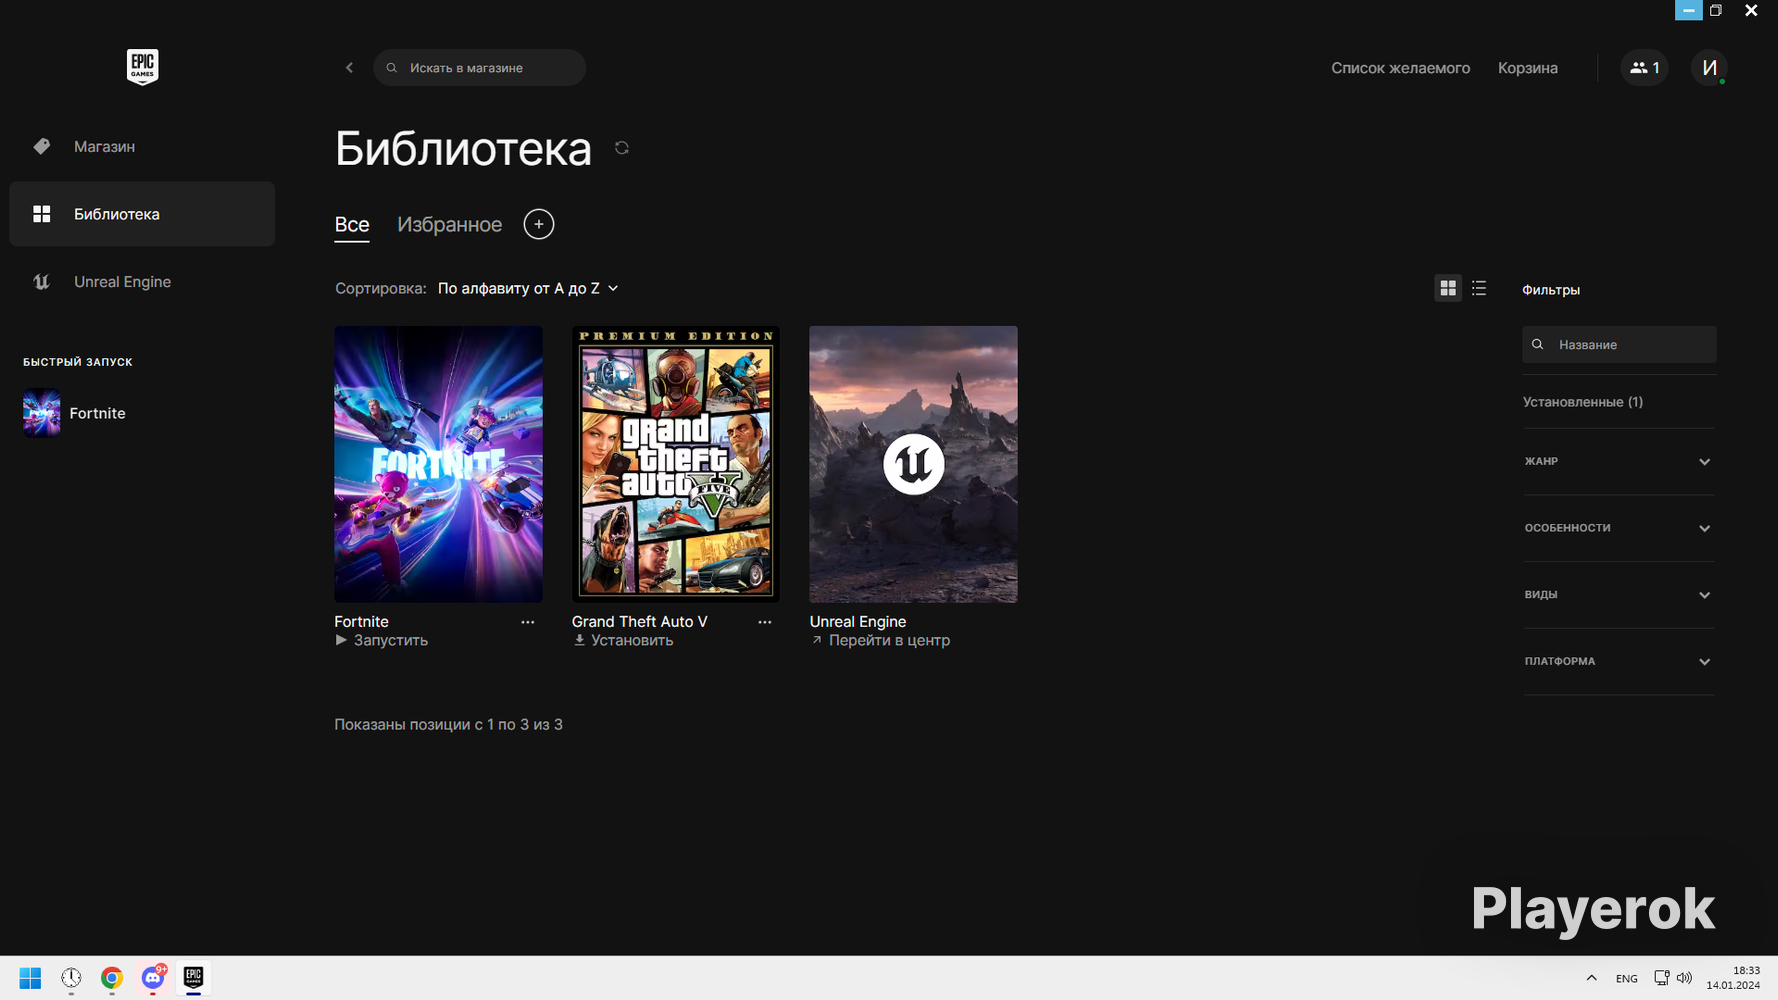Open the Корзина cart
1778x1000 pixels.
coord(1527,68)
